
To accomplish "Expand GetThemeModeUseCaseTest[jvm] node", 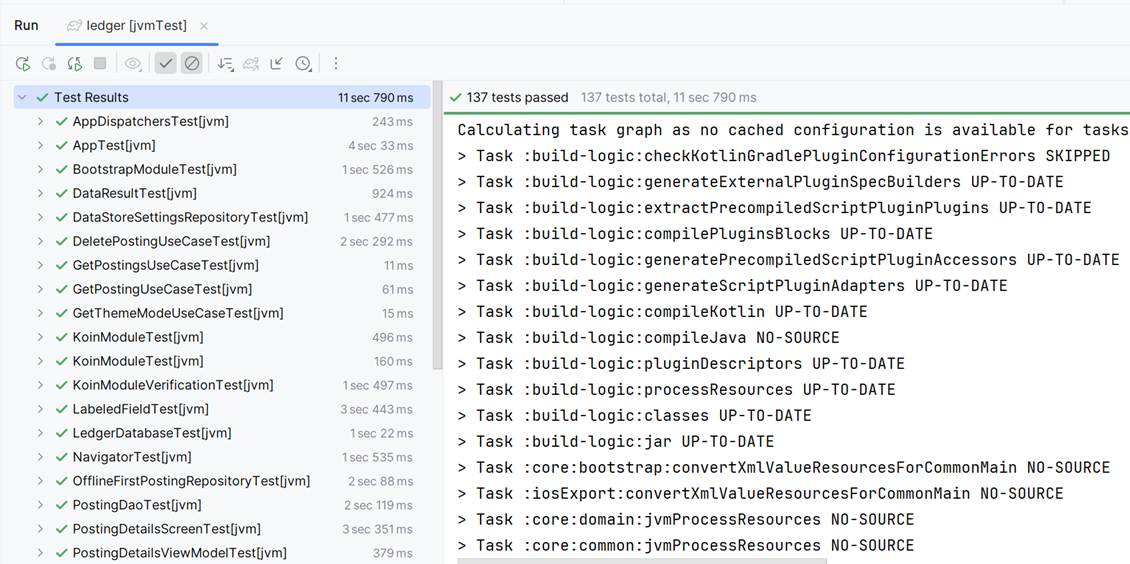I will pos(40,313).
